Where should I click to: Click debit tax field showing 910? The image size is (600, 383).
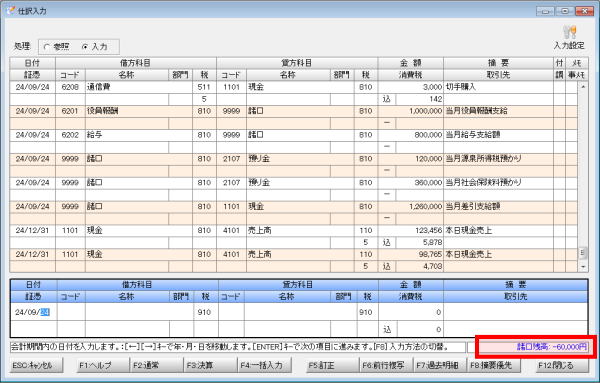tap(205, 312)
